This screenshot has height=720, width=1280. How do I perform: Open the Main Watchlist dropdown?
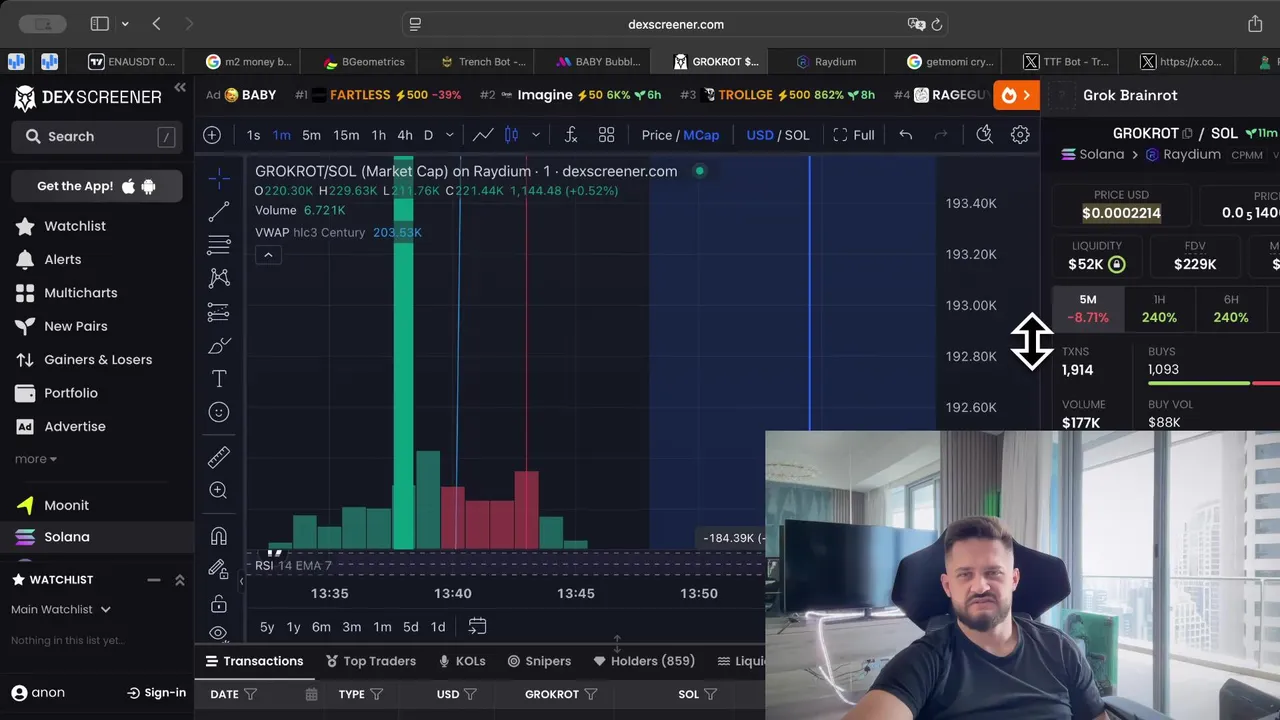click(61, 609)
